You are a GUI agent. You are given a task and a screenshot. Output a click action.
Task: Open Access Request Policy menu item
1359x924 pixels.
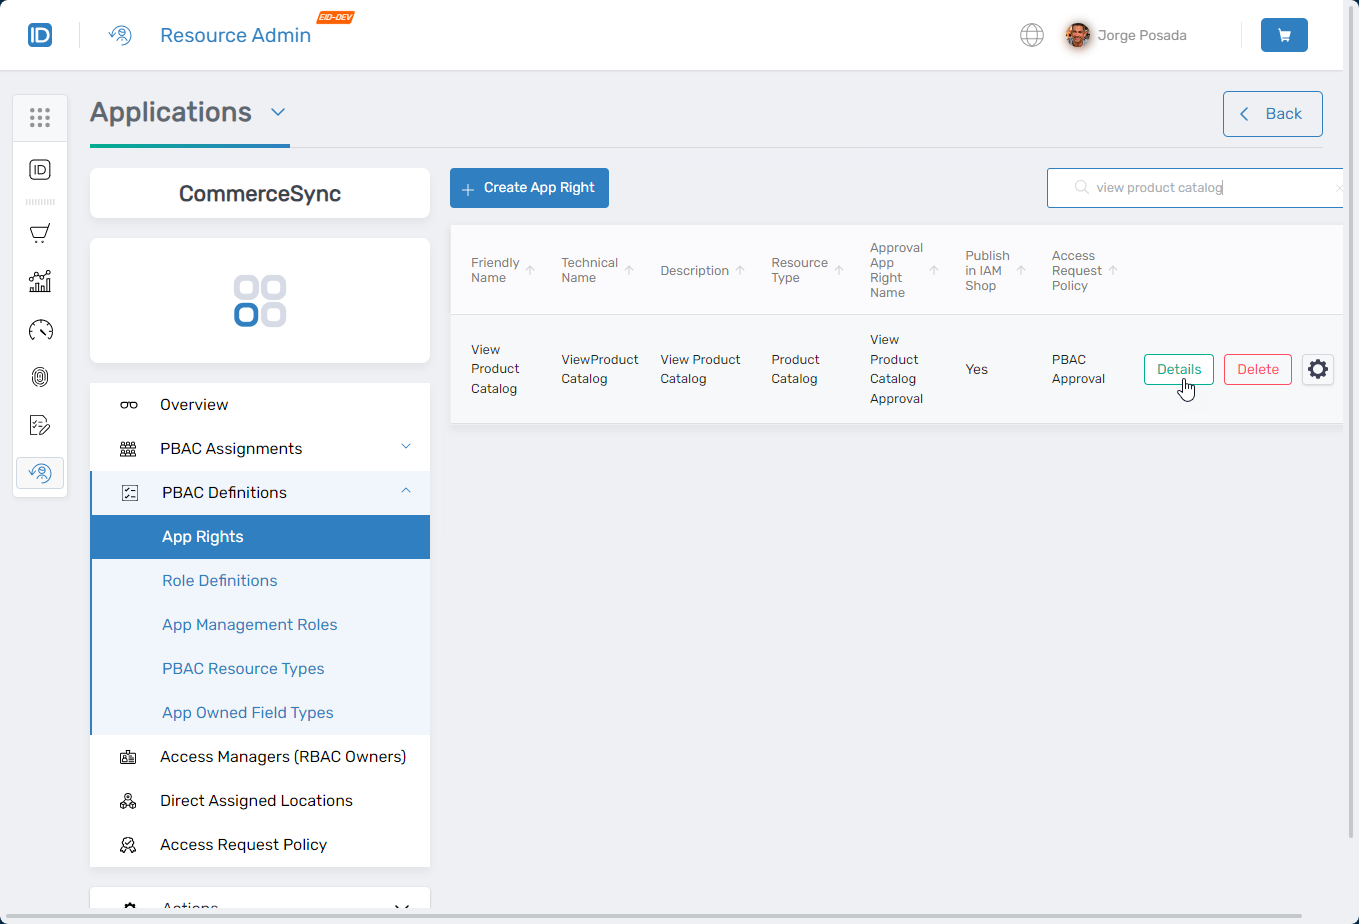point(243,844)
